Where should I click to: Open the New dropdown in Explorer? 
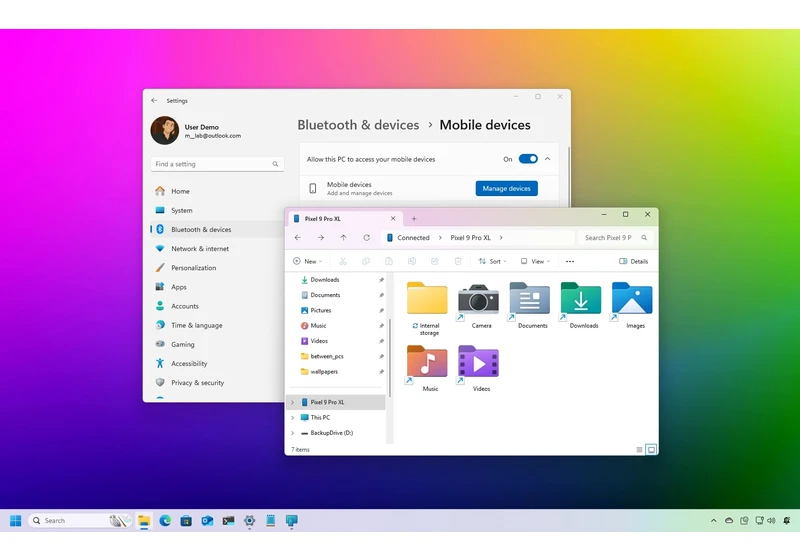[308, 261]
